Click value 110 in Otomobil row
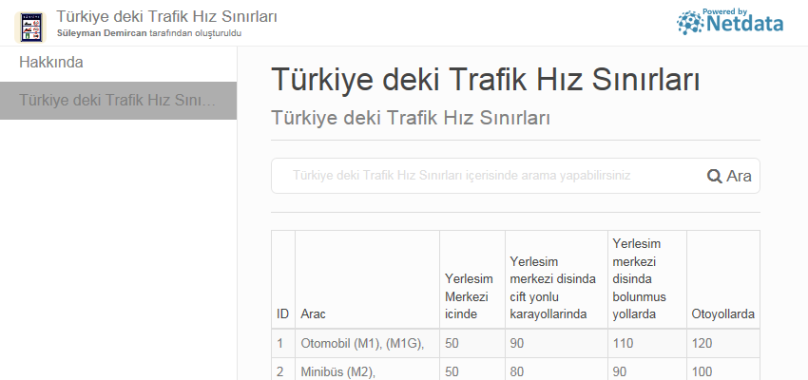The height and width of the screenshot is (380, 808). coord(622,343)
